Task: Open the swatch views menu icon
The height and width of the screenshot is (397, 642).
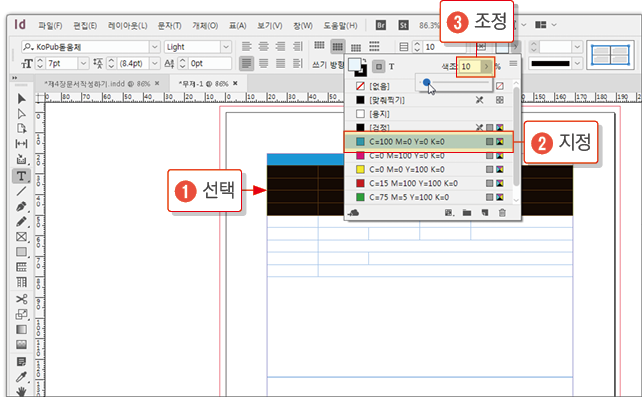Action: click(449, 212)
